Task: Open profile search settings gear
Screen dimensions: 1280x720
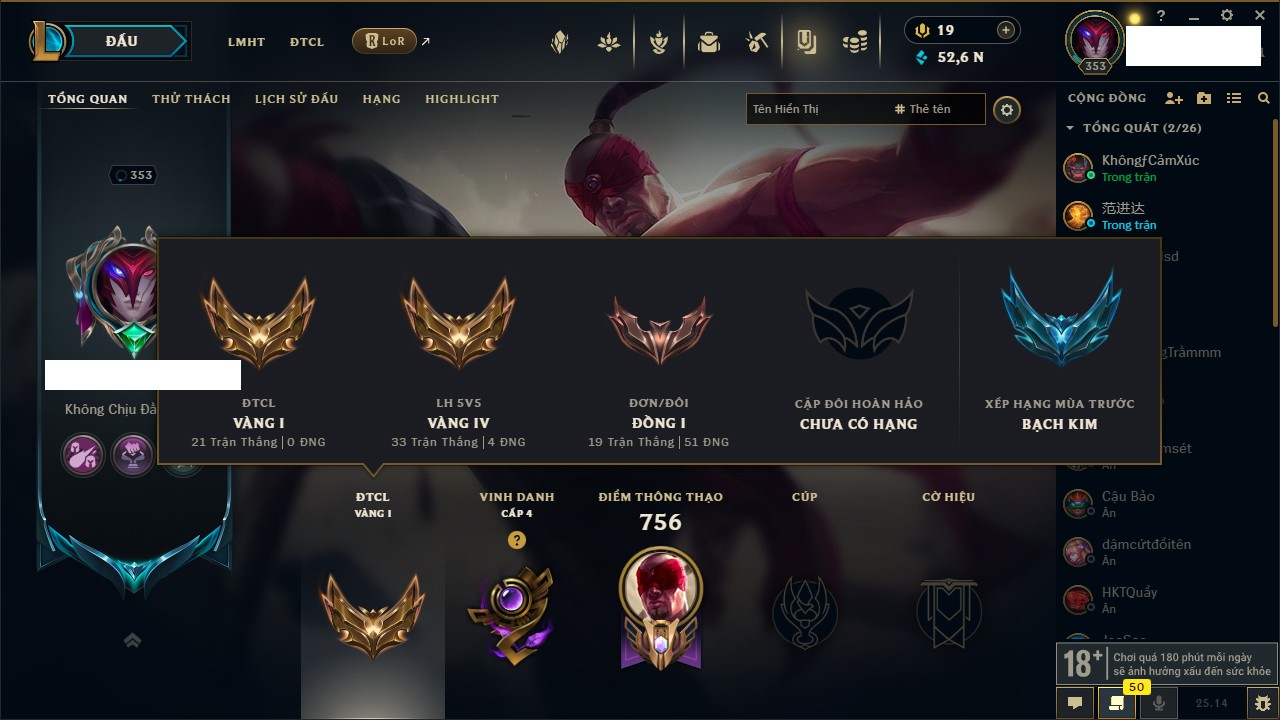Action: click(x=1007, y=110)
